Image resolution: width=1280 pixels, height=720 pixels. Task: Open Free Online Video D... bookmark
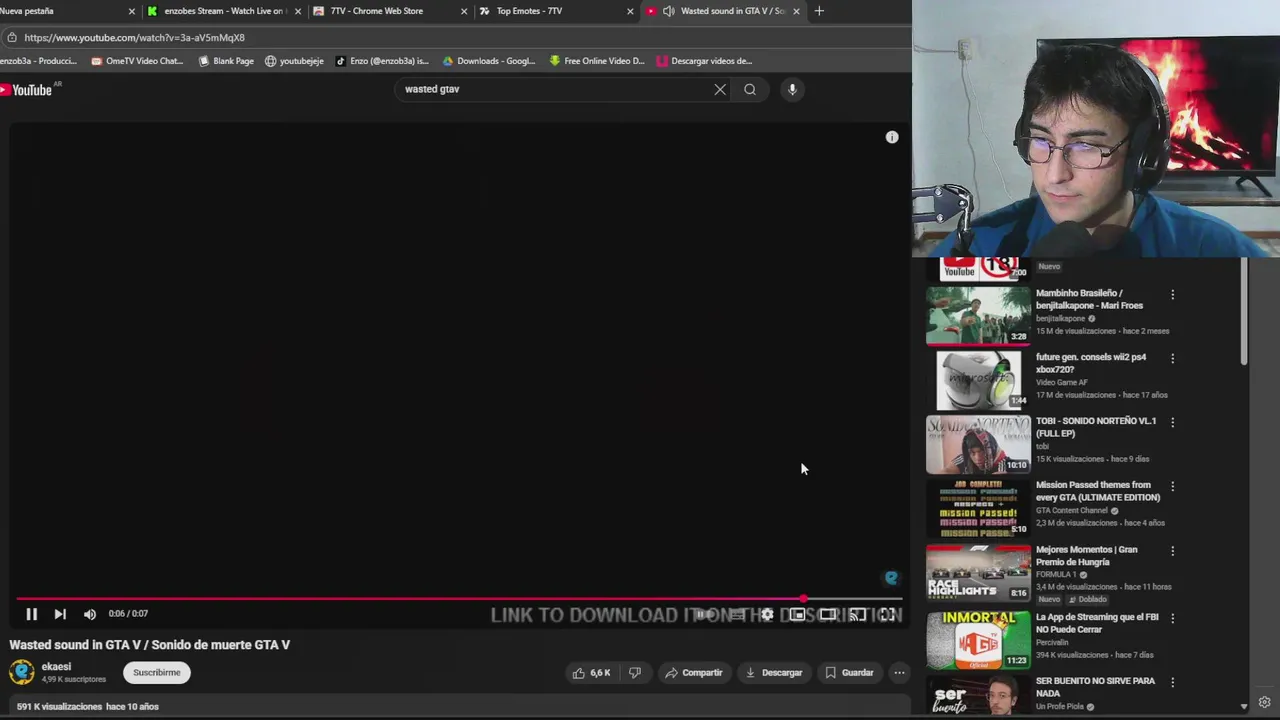click(x=597, y=61)
